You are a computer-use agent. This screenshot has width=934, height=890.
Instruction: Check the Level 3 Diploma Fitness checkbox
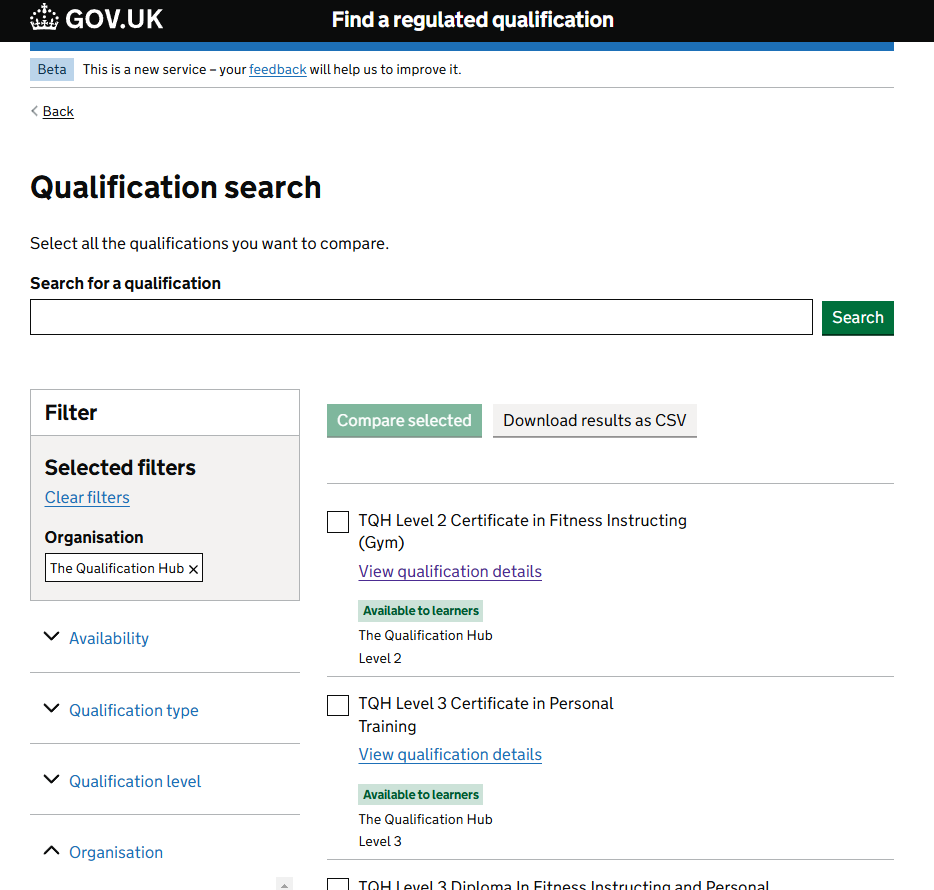pyautogui.click(x=338, y=885)
